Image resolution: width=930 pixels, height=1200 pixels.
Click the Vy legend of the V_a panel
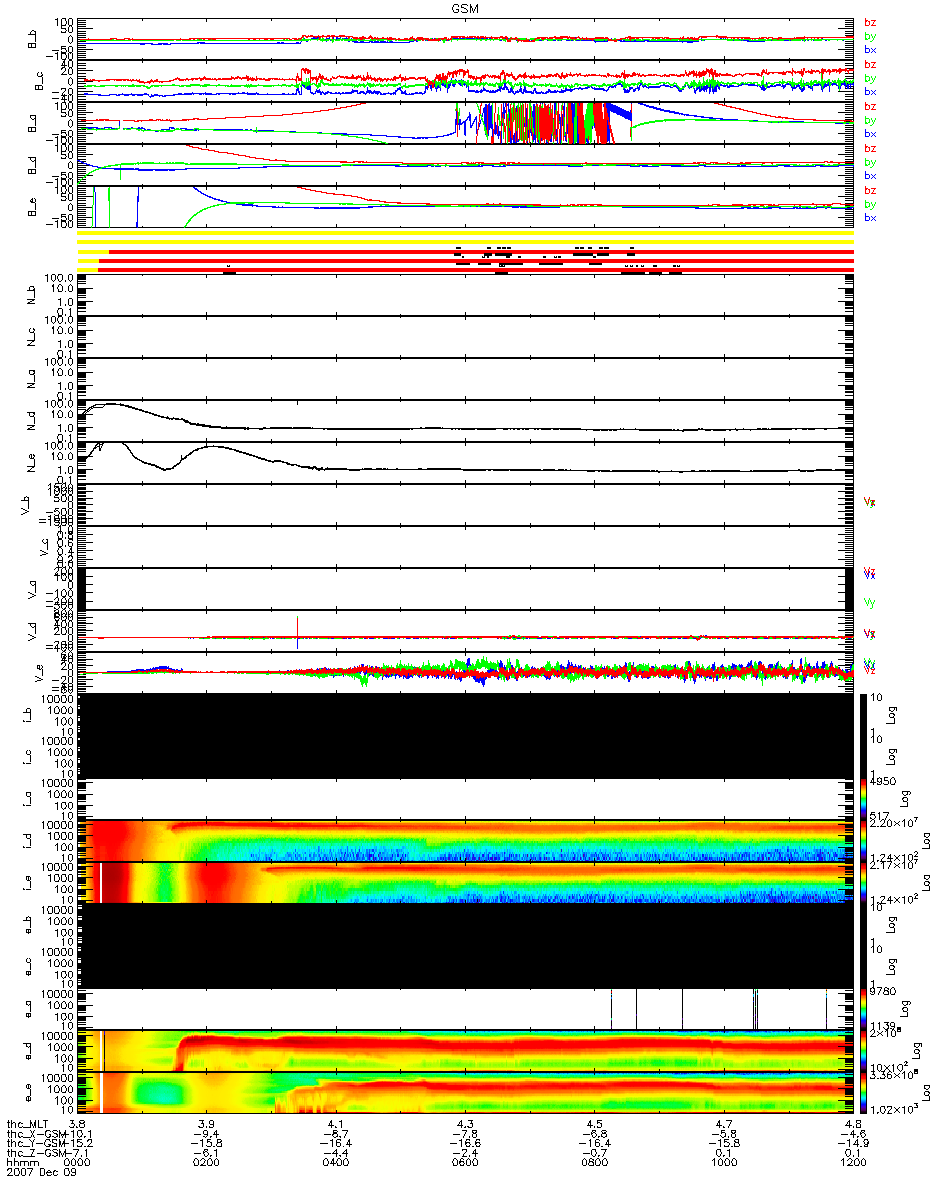click(x=870, y=602)
